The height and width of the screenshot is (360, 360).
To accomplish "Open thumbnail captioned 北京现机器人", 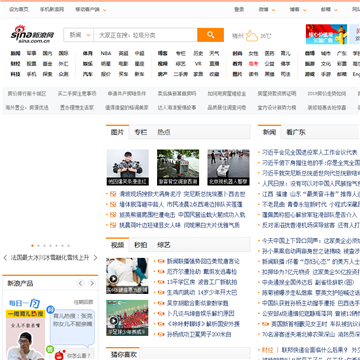I will 228,167.
